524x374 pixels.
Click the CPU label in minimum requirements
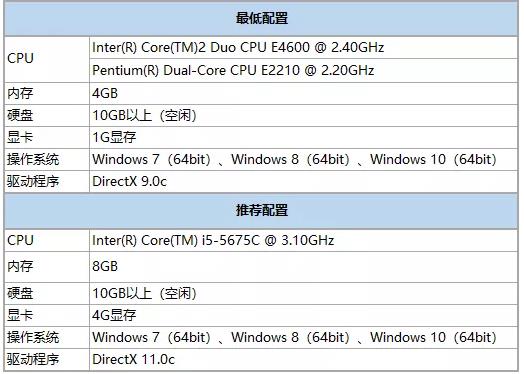coord(20,58)
